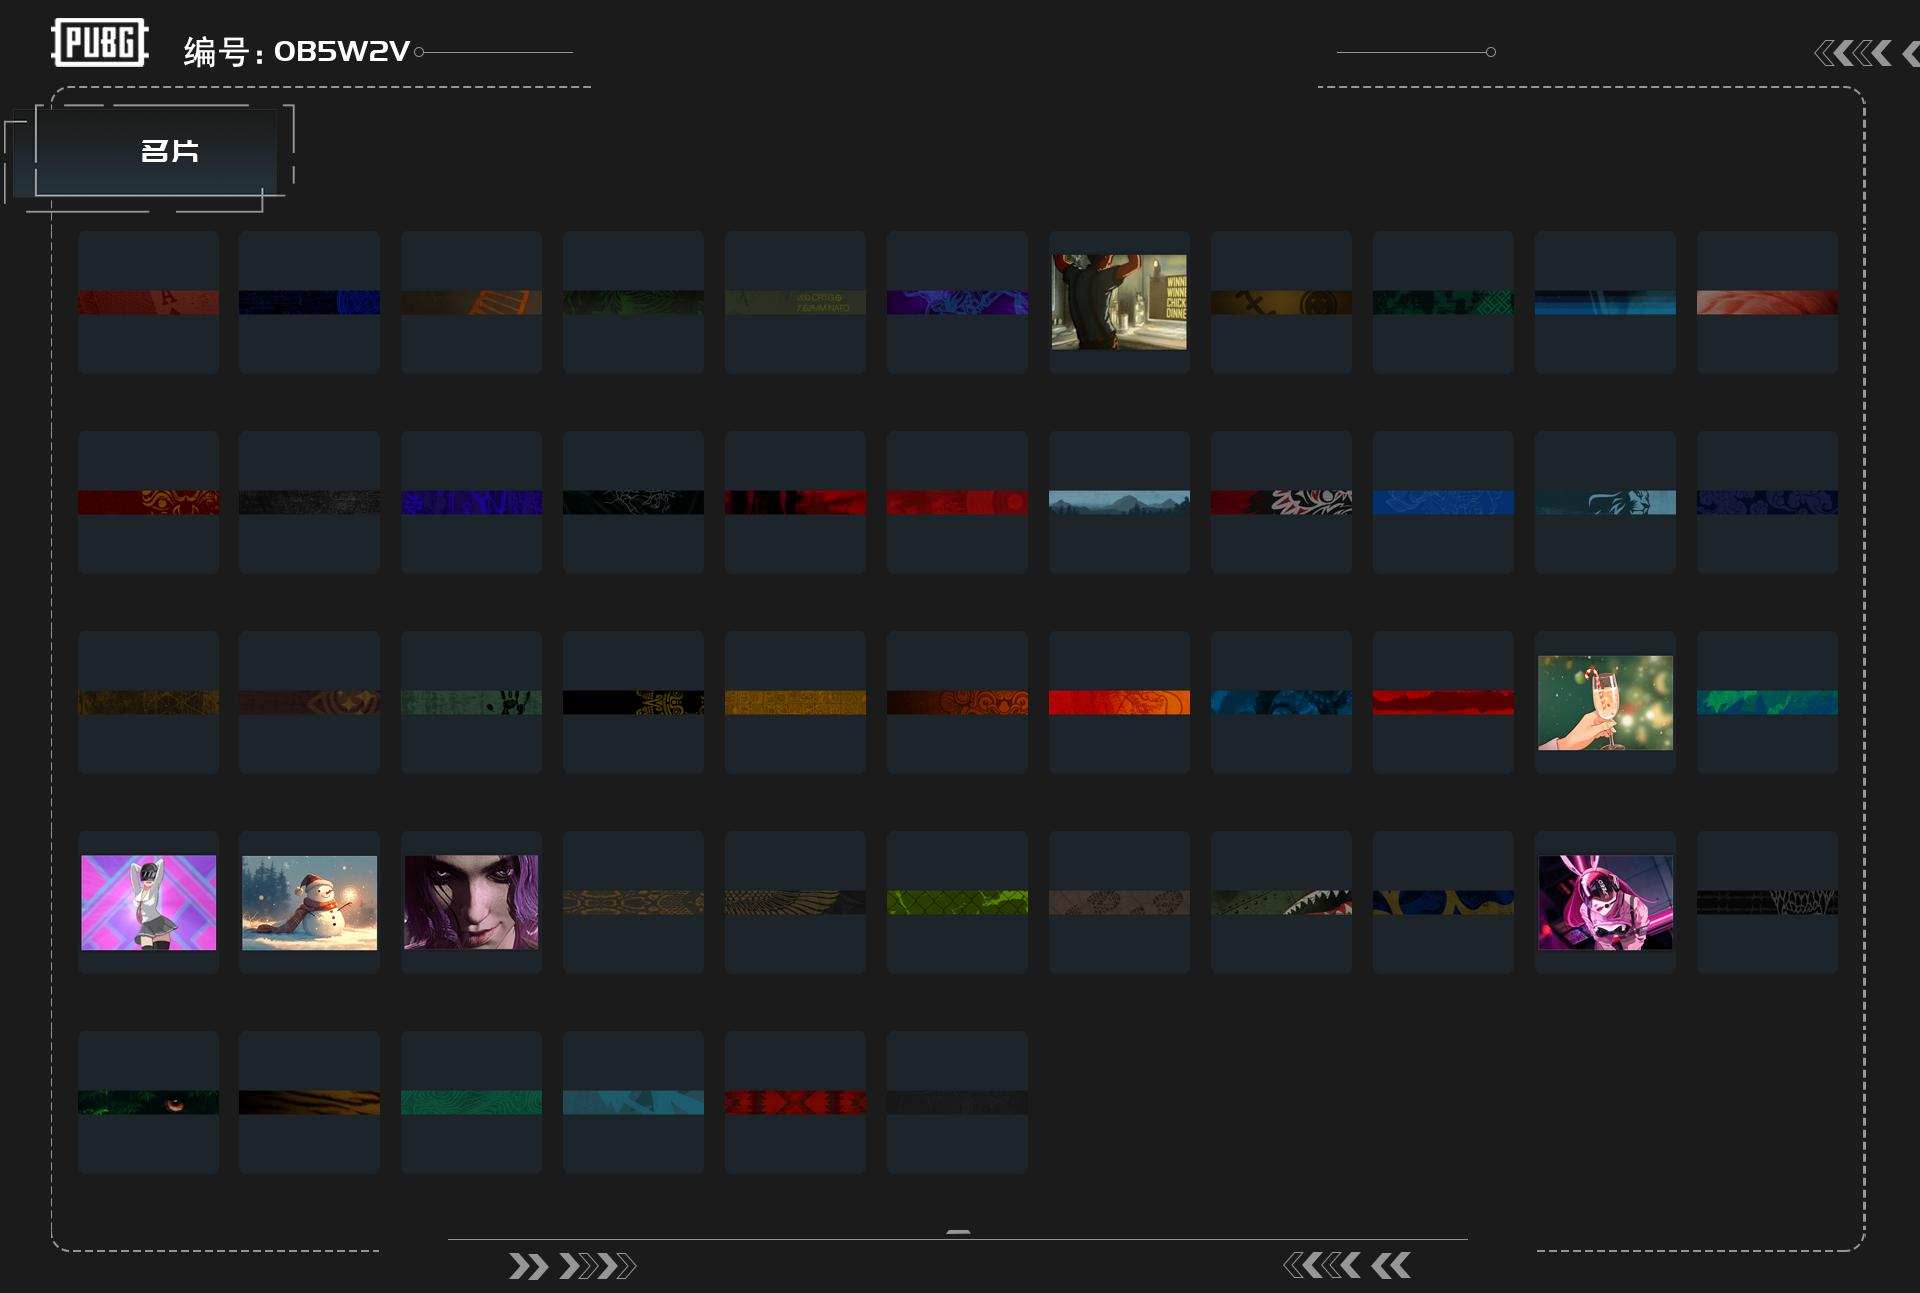Viewport: 1920px width, 1293px height.
Task: Click the bottom-left right-pointing chevron arrows
Action: pyautogui.click(x=572, y=1266)
